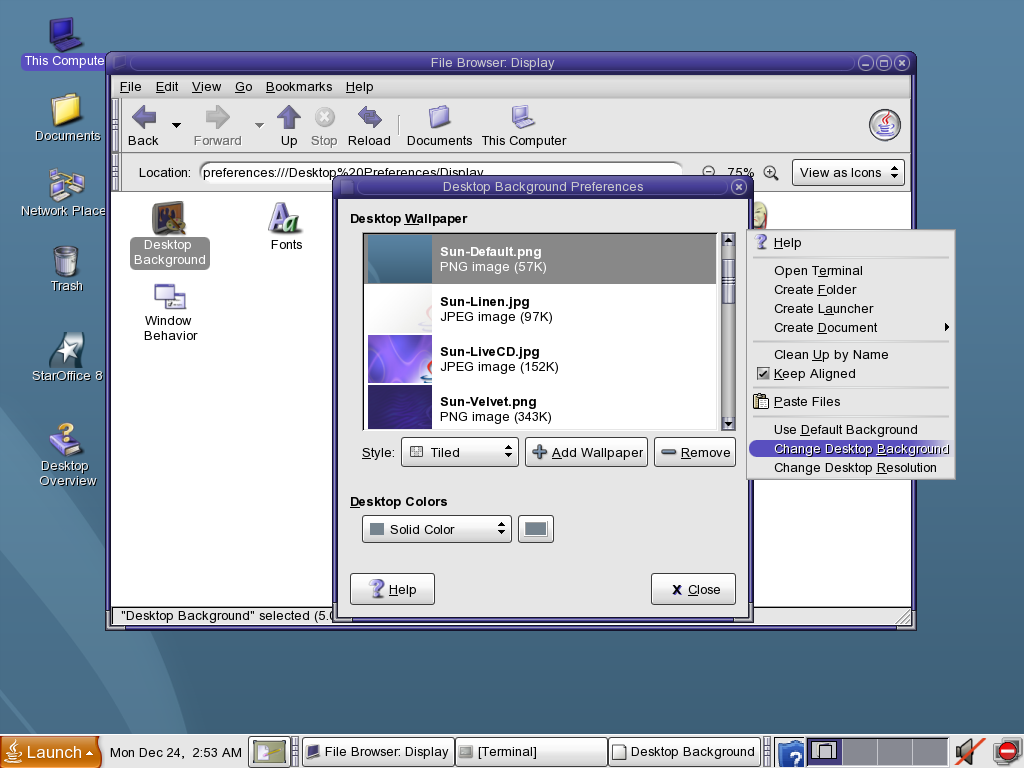Image resolution: width=1024 pixels, height=768 pixels.
Task: Select the Sun-Default.png wallpaper
Action: pos(540,259)
